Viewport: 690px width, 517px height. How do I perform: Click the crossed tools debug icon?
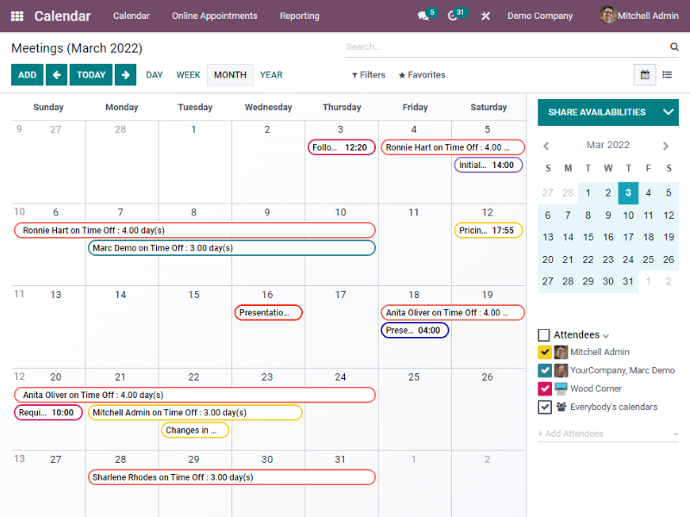coord(486,16)
